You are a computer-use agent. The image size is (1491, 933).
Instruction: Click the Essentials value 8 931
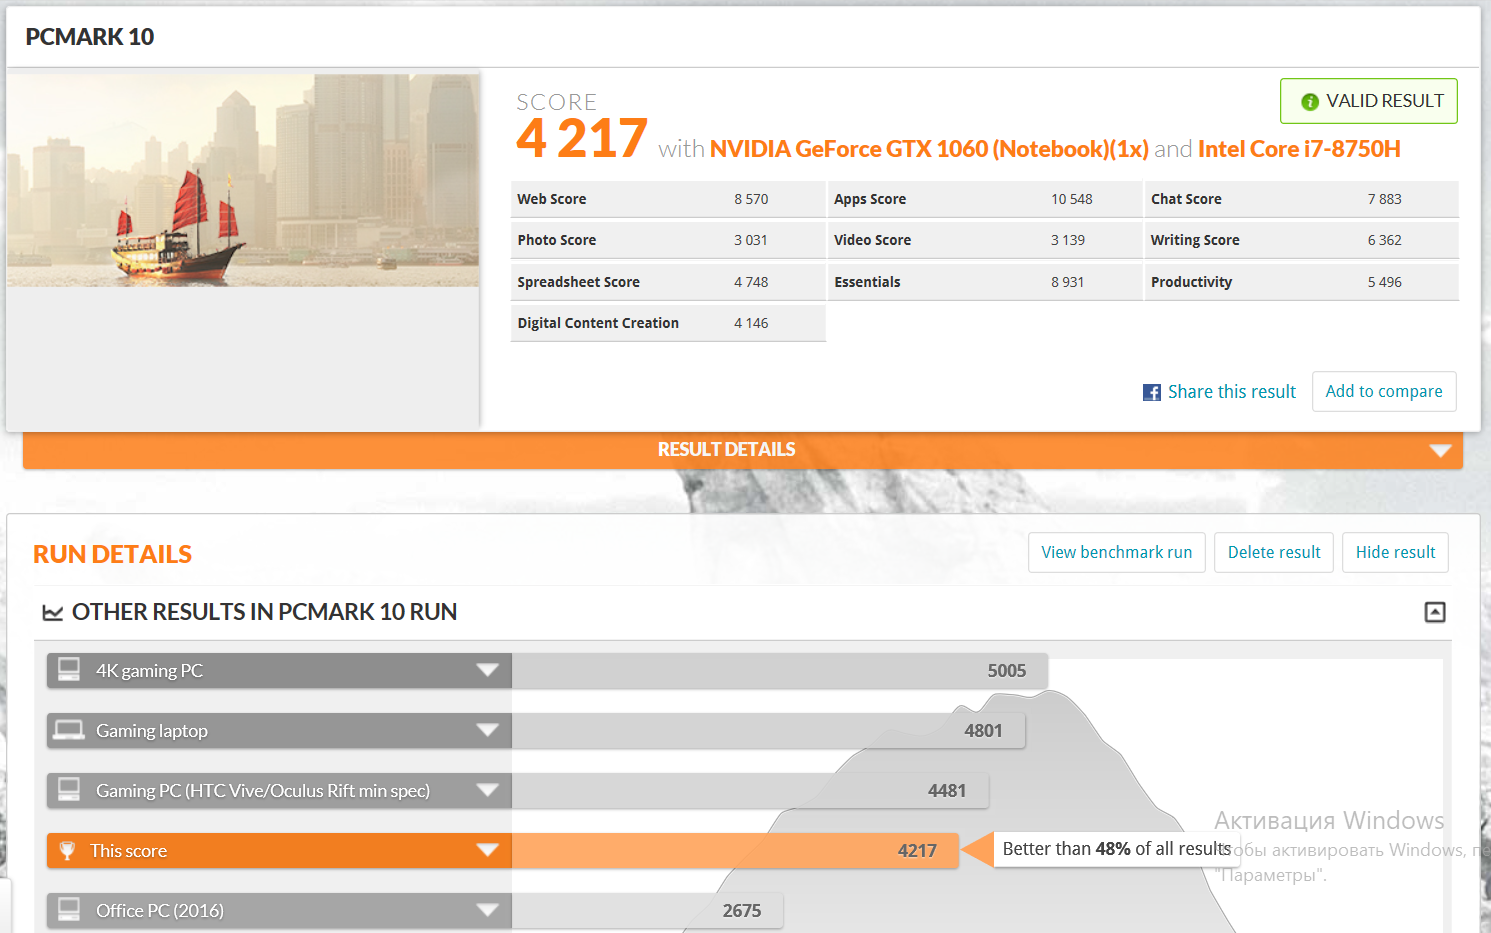(x=1067, y=282)
